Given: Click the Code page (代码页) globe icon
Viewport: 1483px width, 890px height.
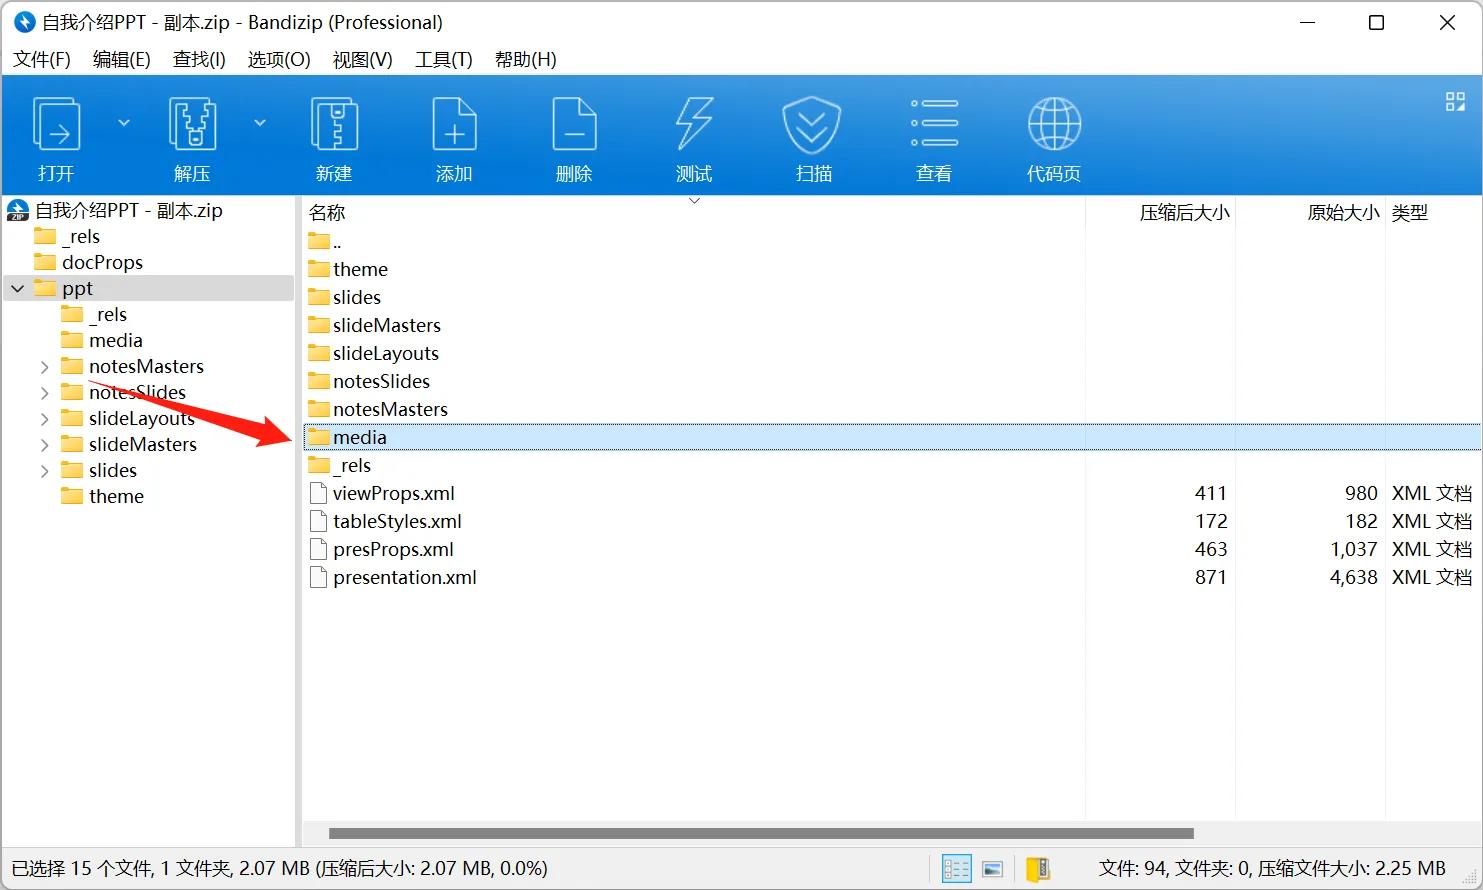Looking at the screenshot, I should [1054, 124].
